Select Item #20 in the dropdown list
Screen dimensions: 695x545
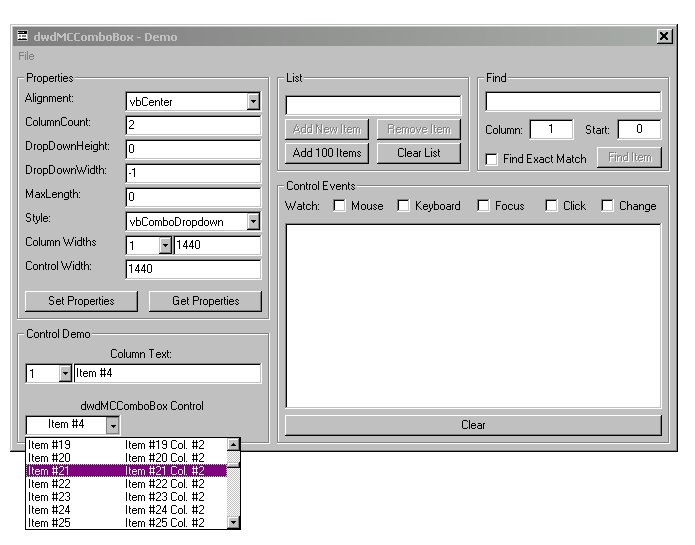click(x=126, y=458)
